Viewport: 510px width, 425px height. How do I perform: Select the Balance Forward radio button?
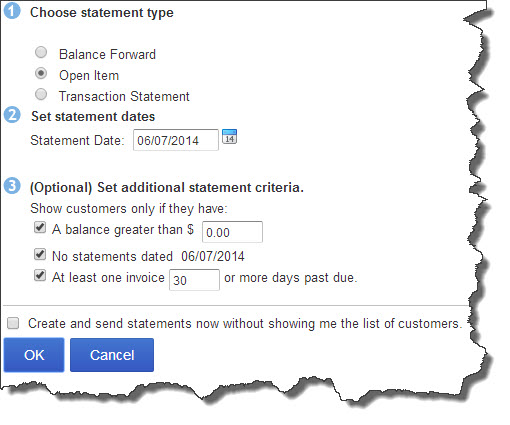(x=41, y=52)
